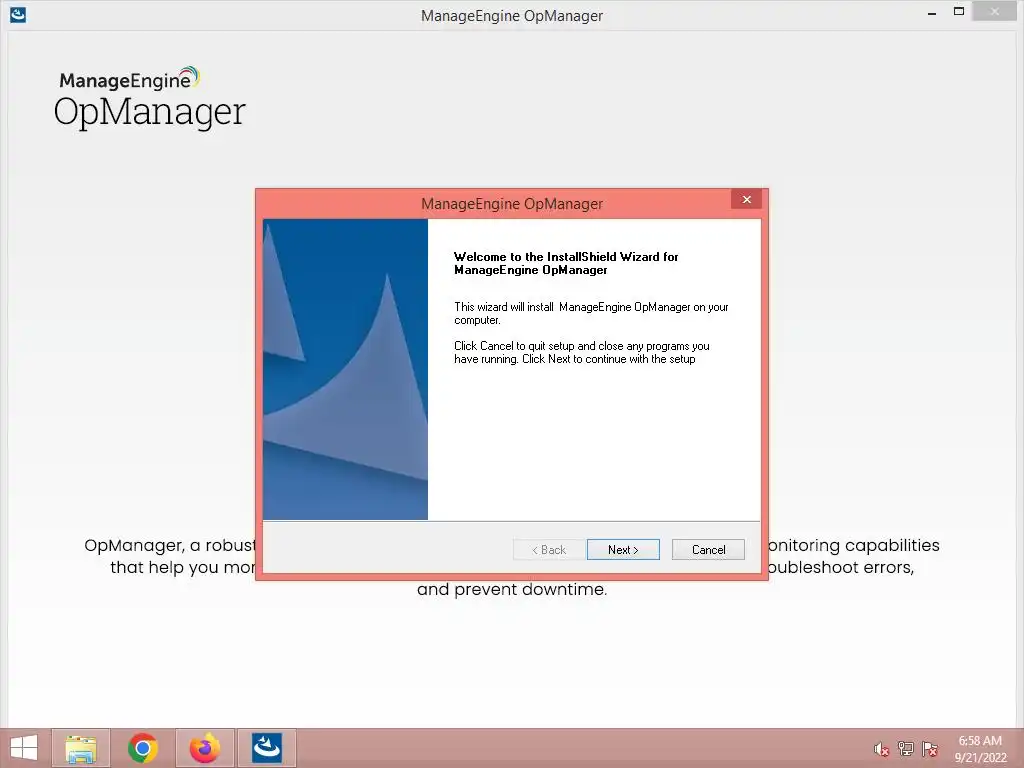
Task: Click the muted volume tray icon
Action: (881, 749)
